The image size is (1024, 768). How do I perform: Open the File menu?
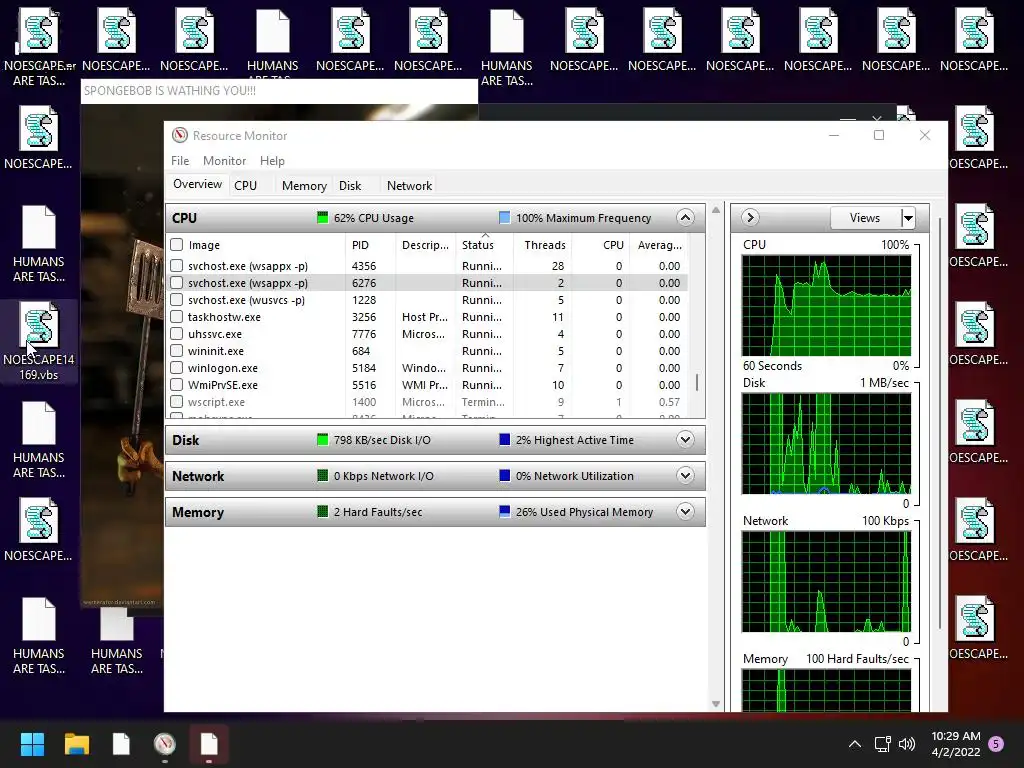click(x=180, y=161)
